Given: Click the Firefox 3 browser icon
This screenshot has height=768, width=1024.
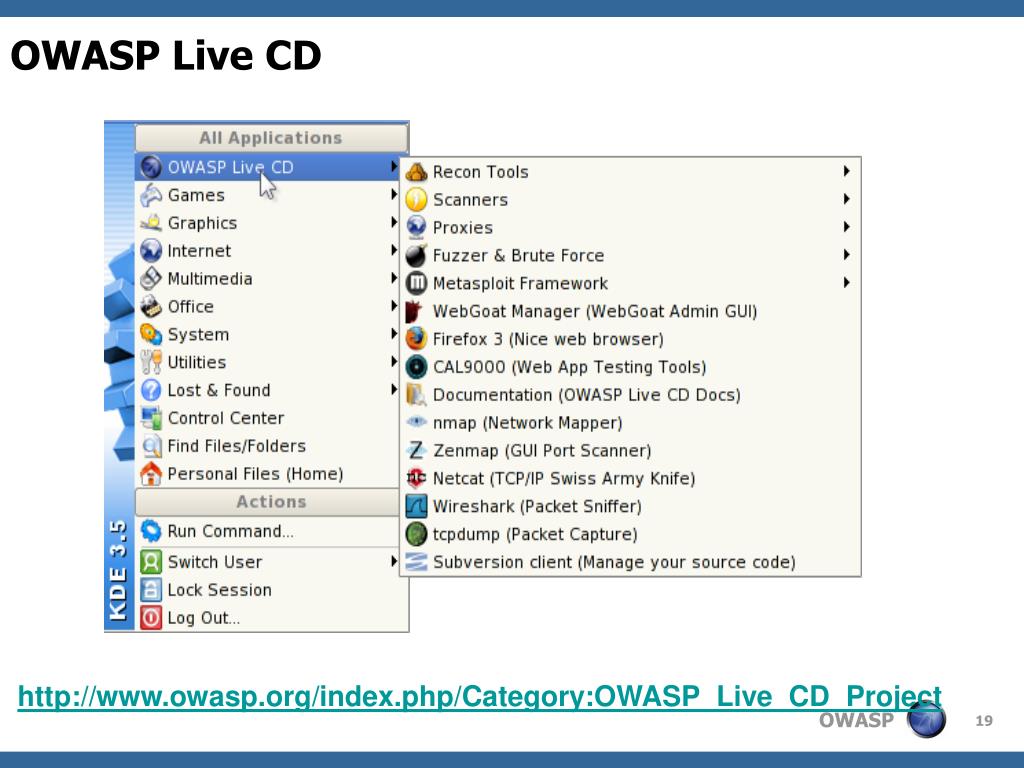Looking at the screenshot, I should (x=416, y=339).
